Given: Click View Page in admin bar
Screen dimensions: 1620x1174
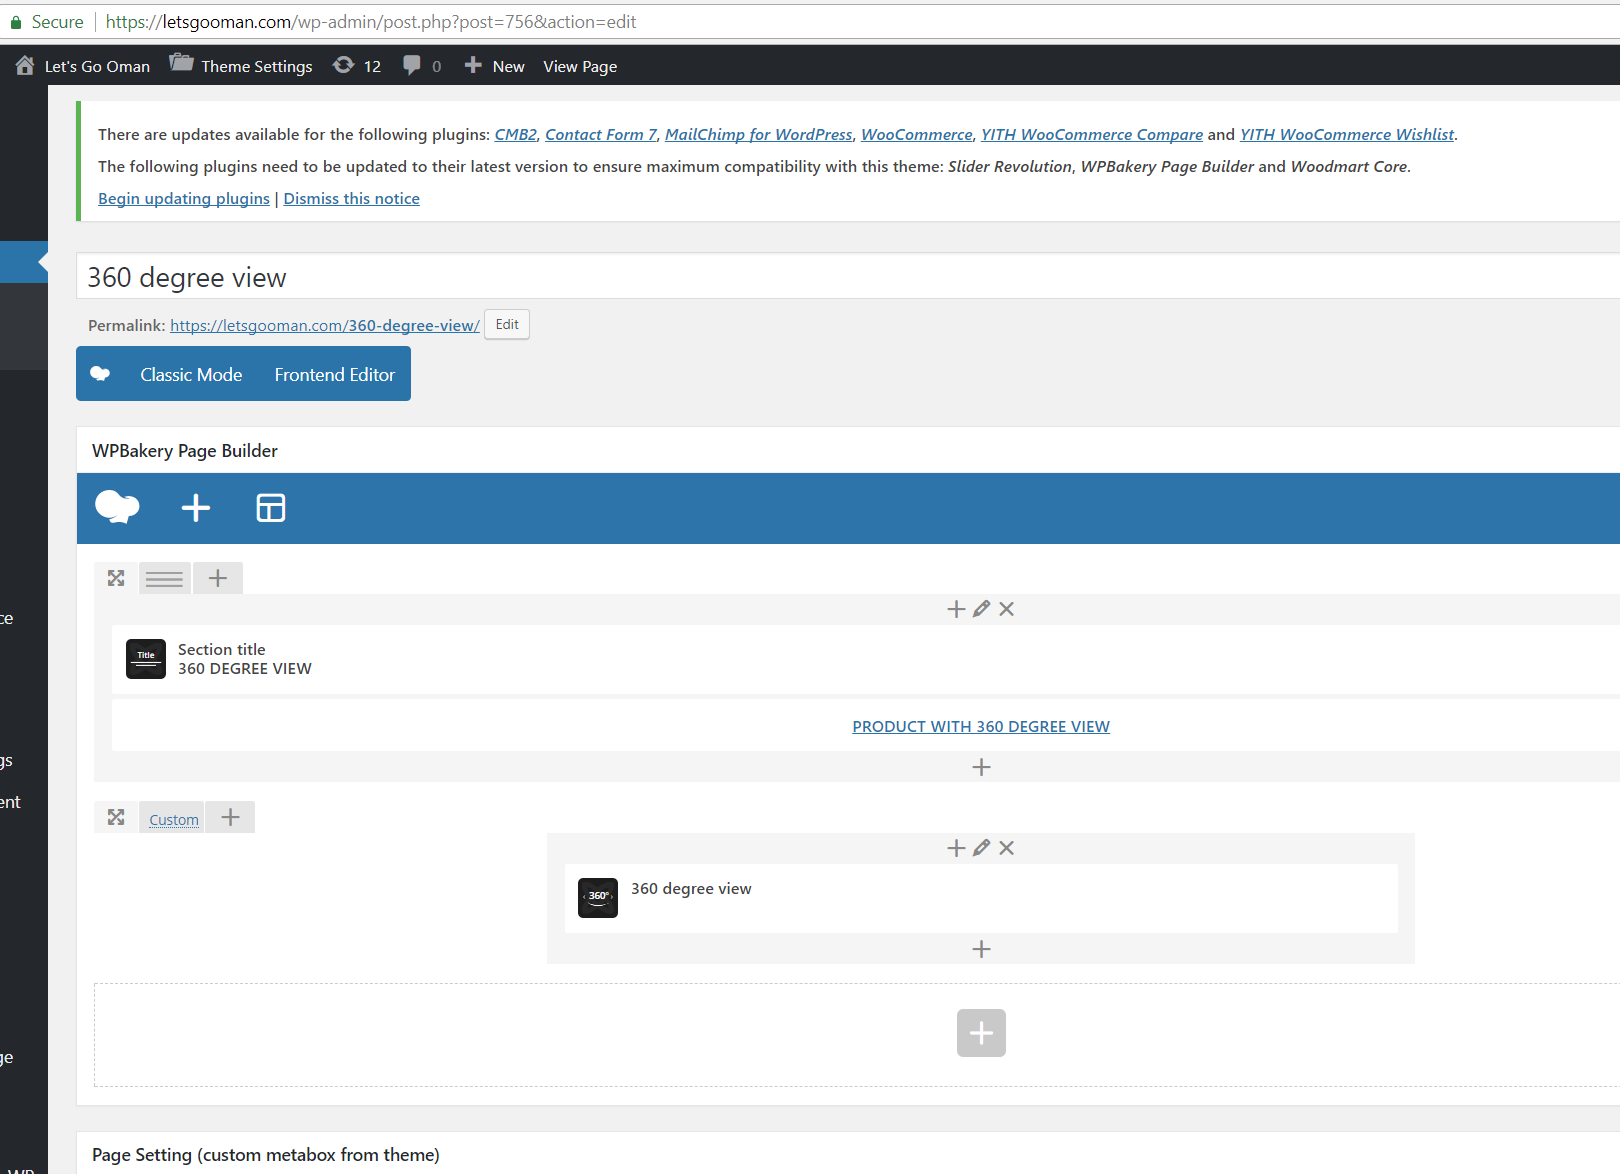Looking at the screenshot, I should pyautogui.click(x=580, y=66).
